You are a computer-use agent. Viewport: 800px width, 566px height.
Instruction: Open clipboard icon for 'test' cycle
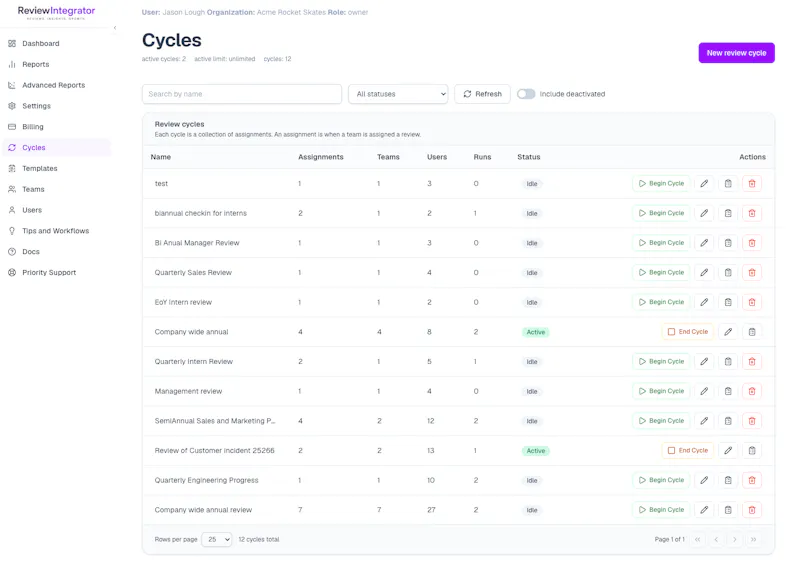728,184
